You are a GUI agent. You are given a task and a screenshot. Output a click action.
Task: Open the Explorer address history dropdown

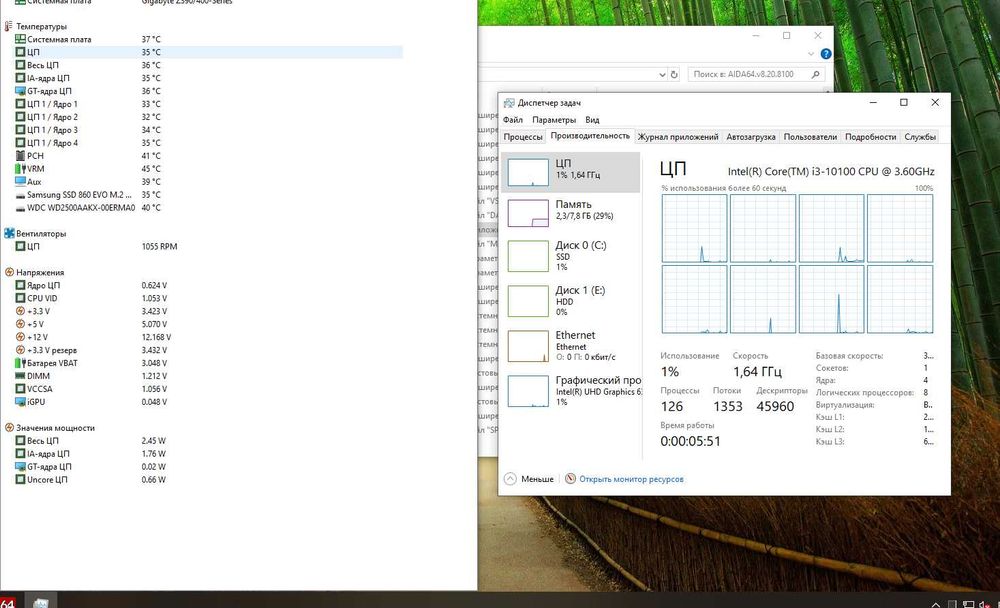point(662,75)
